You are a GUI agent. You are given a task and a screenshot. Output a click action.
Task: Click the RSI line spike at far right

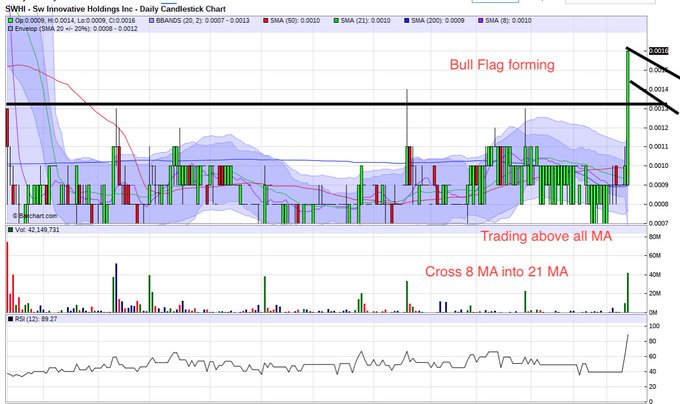click(x=625, y=353)
